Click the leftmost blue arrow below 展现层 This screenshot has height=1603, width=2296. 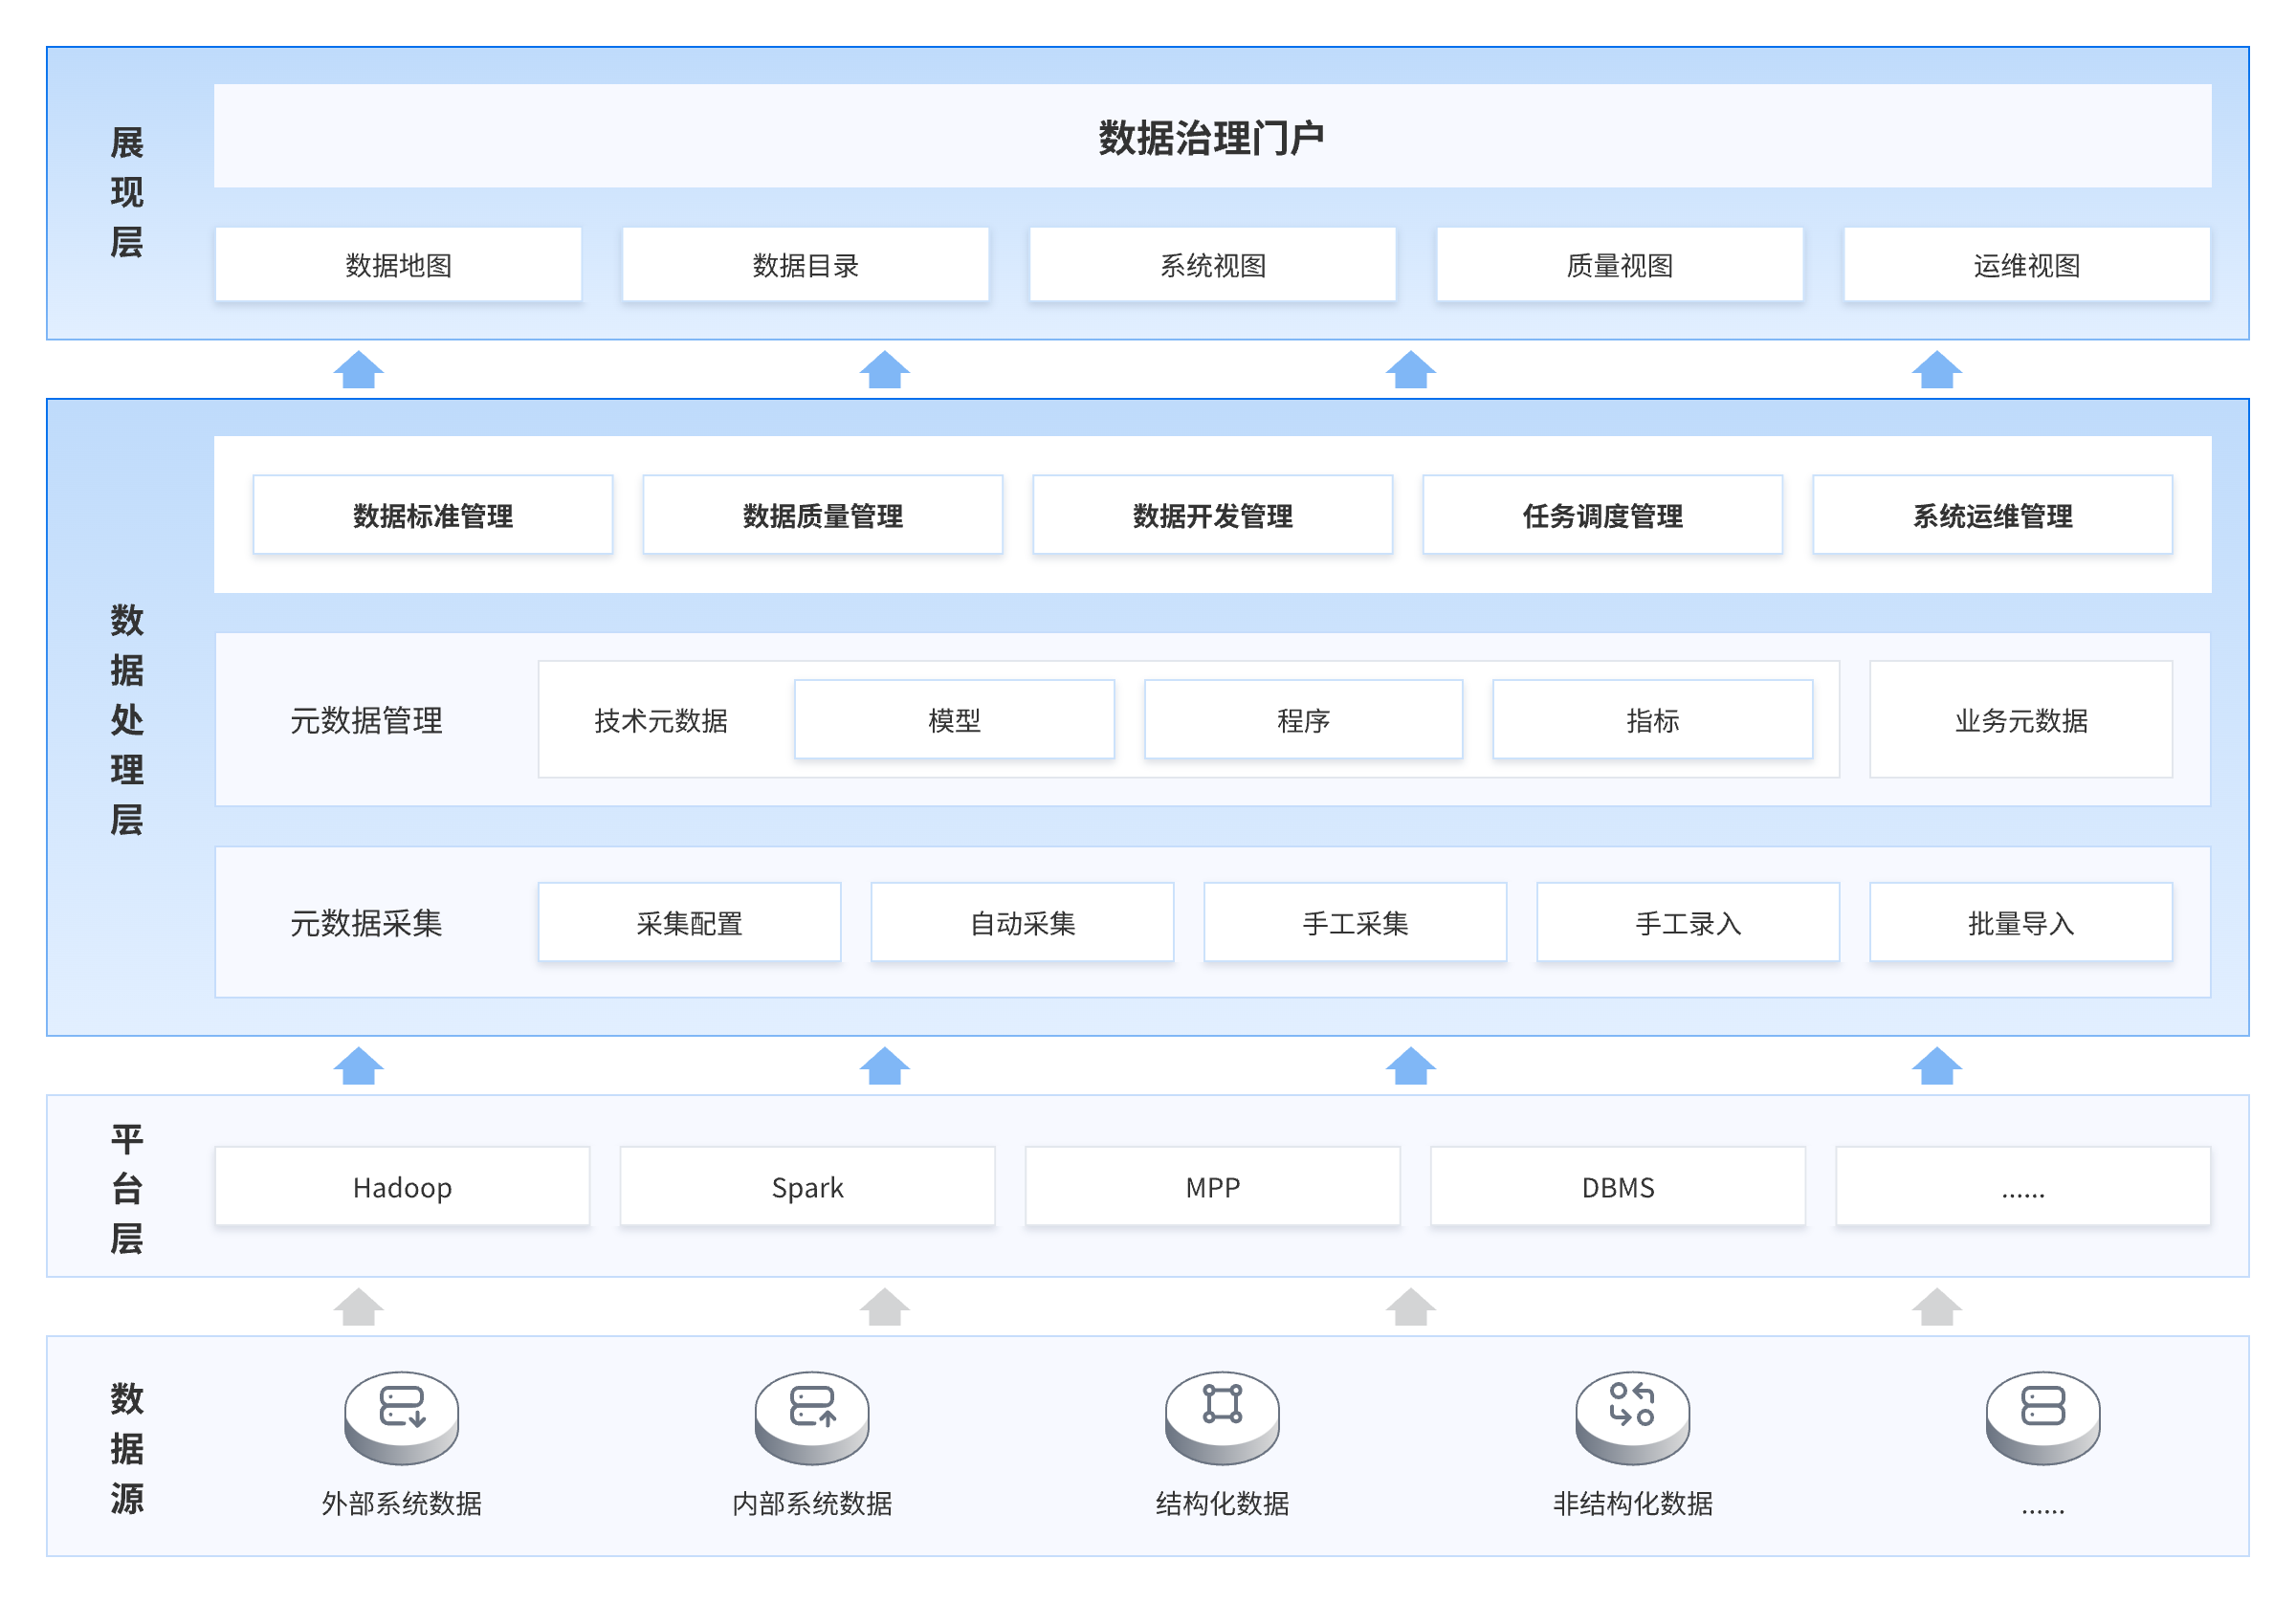[x=358, y=369]
